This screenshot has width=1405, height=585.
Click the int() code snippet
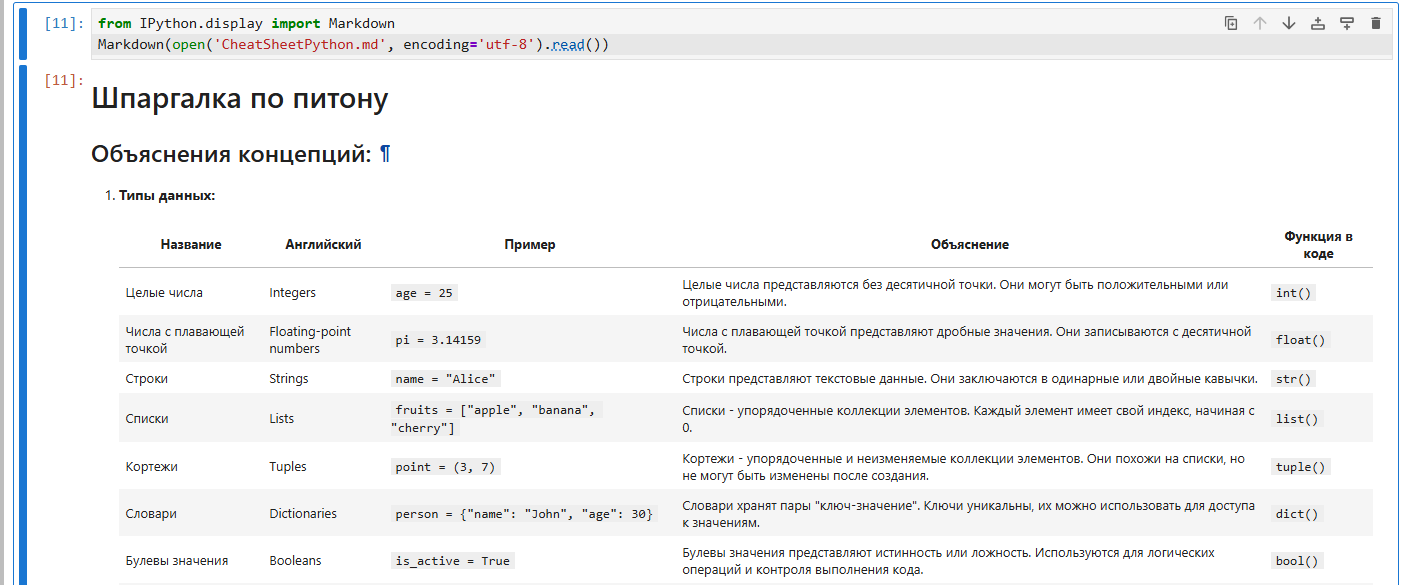coord(1294,293)
